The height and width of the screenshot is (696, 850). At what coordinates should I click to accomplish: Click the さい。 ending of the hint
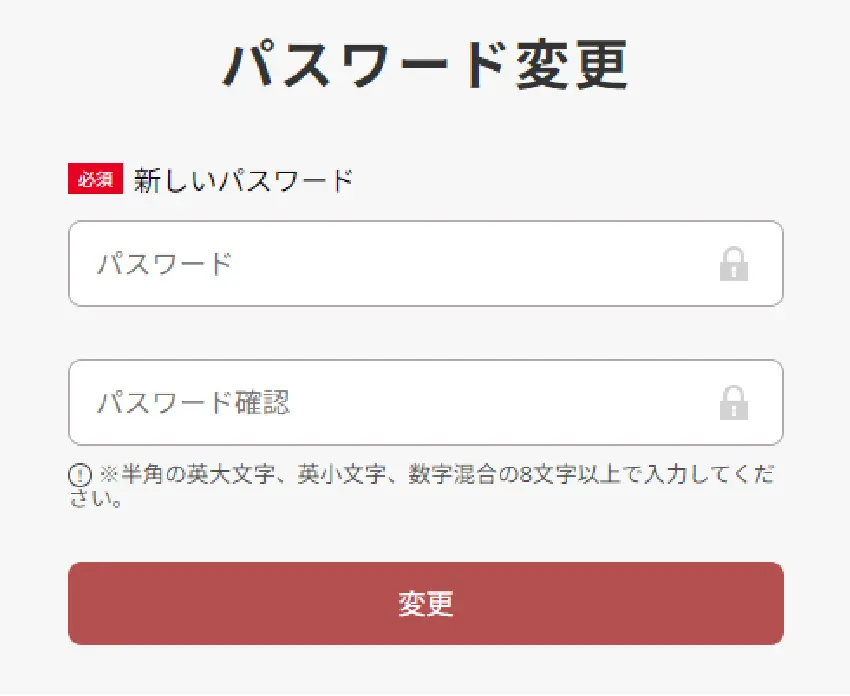pyautogui.click(x=95, y=498)
